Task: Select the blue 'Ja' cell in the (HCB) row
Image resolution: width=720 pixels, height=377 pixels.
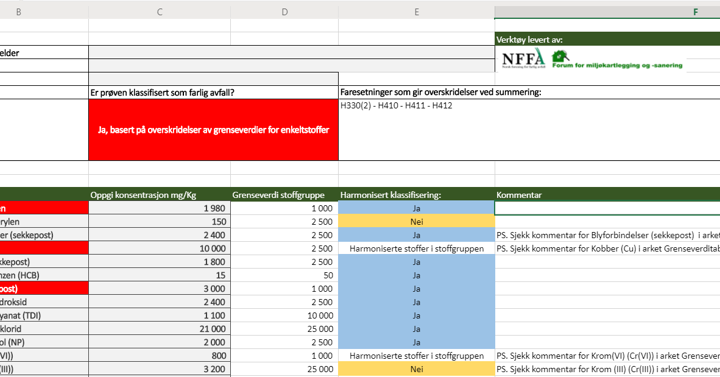Action: 416,275
